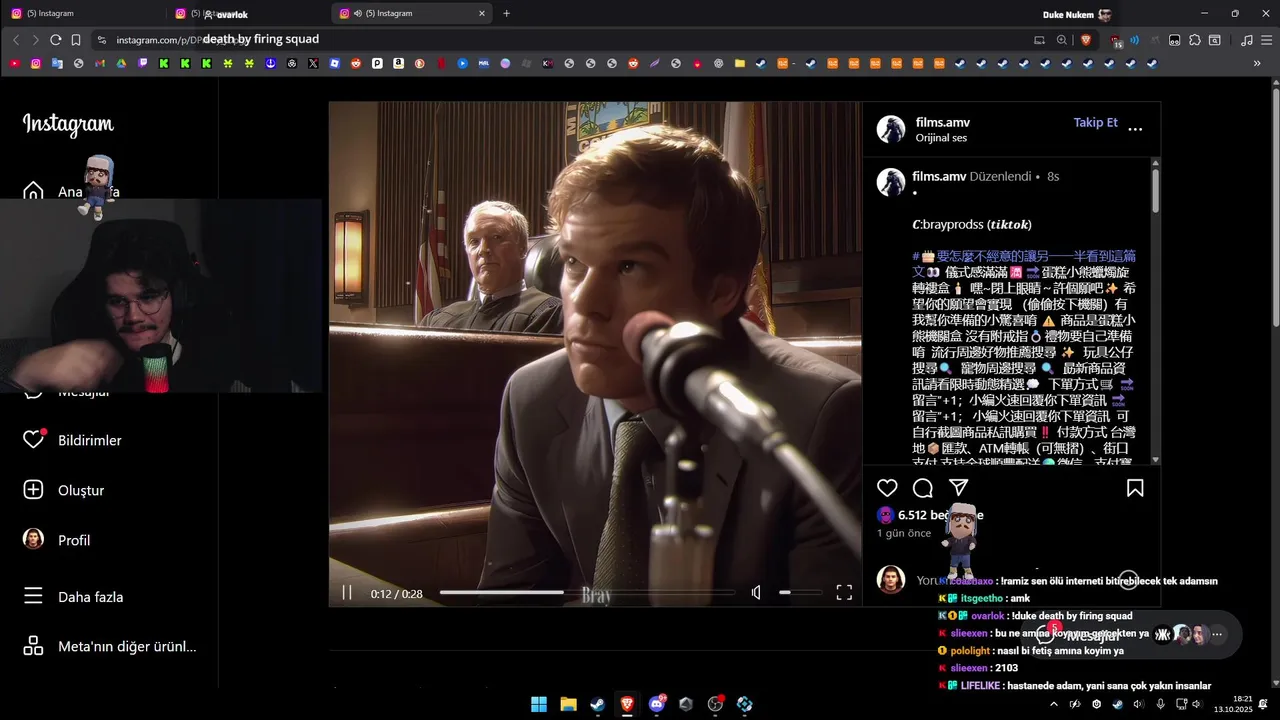Open a new browser tab
Image resolution: width=1280 pixels, height=720 pixels.
[506, 14]
